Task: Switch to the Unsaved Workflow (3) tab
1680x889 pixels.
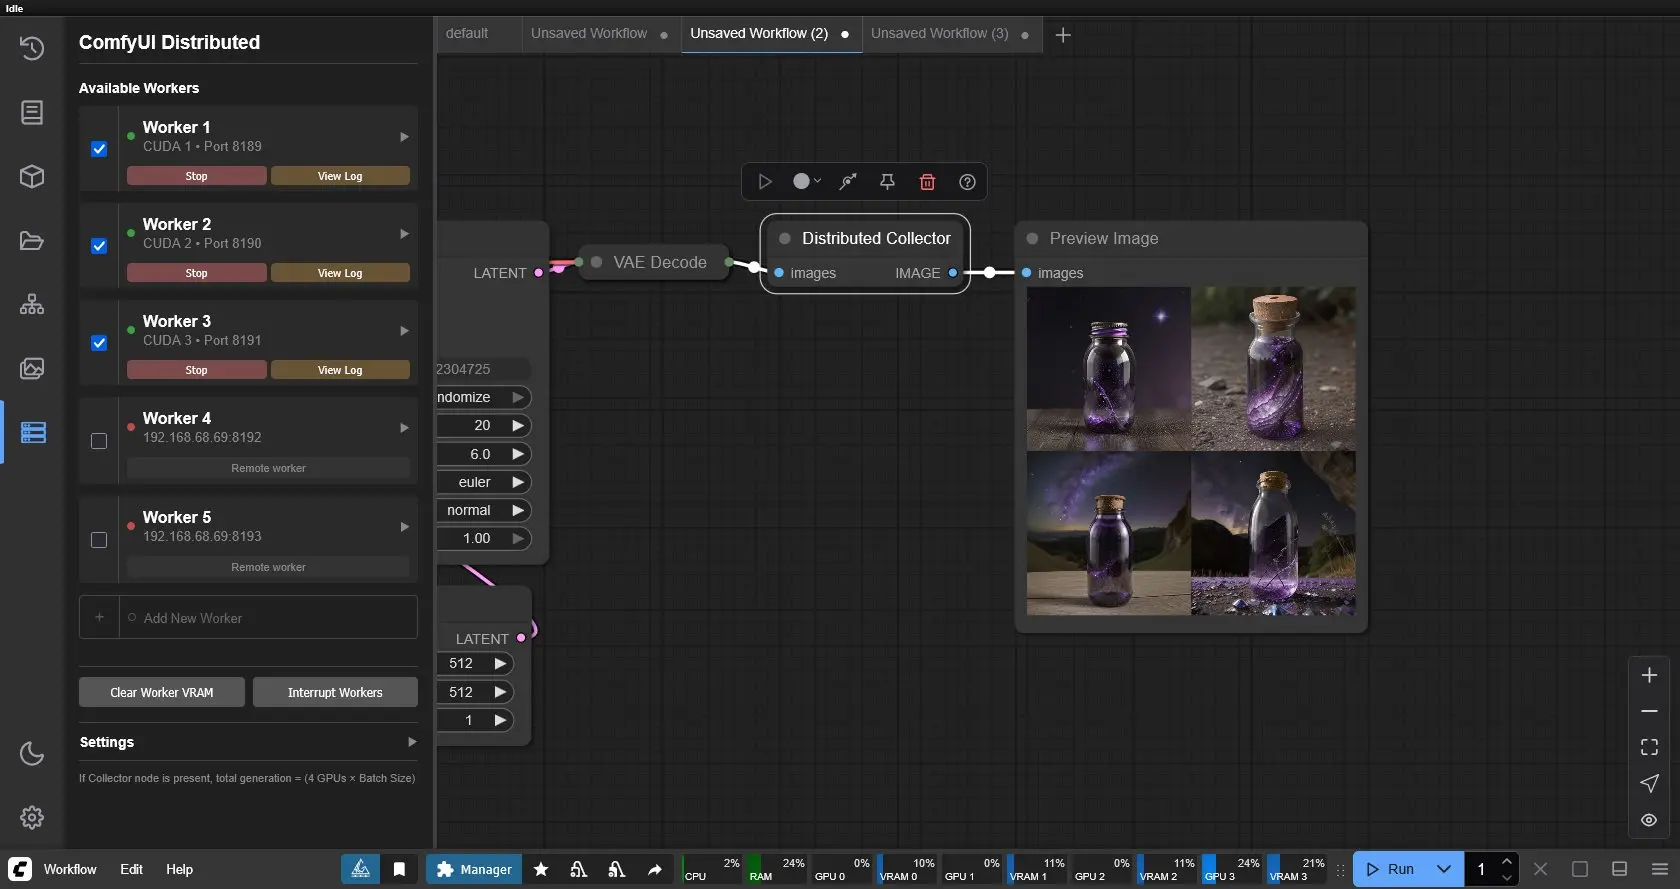Action: point(939,34)
